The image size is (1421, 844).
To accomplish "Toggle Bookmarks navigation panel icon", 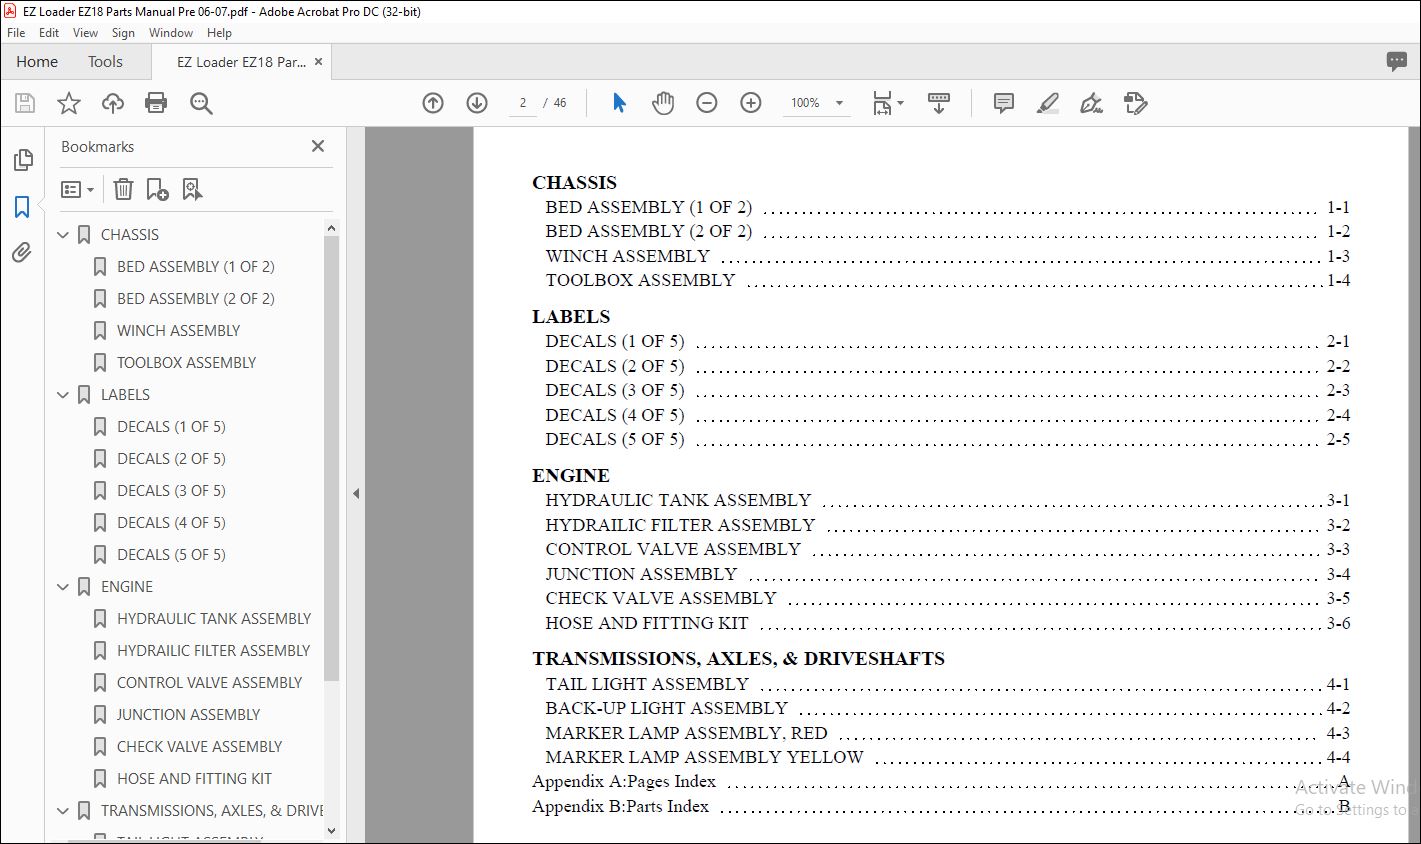I will click(x=22, y=207).
